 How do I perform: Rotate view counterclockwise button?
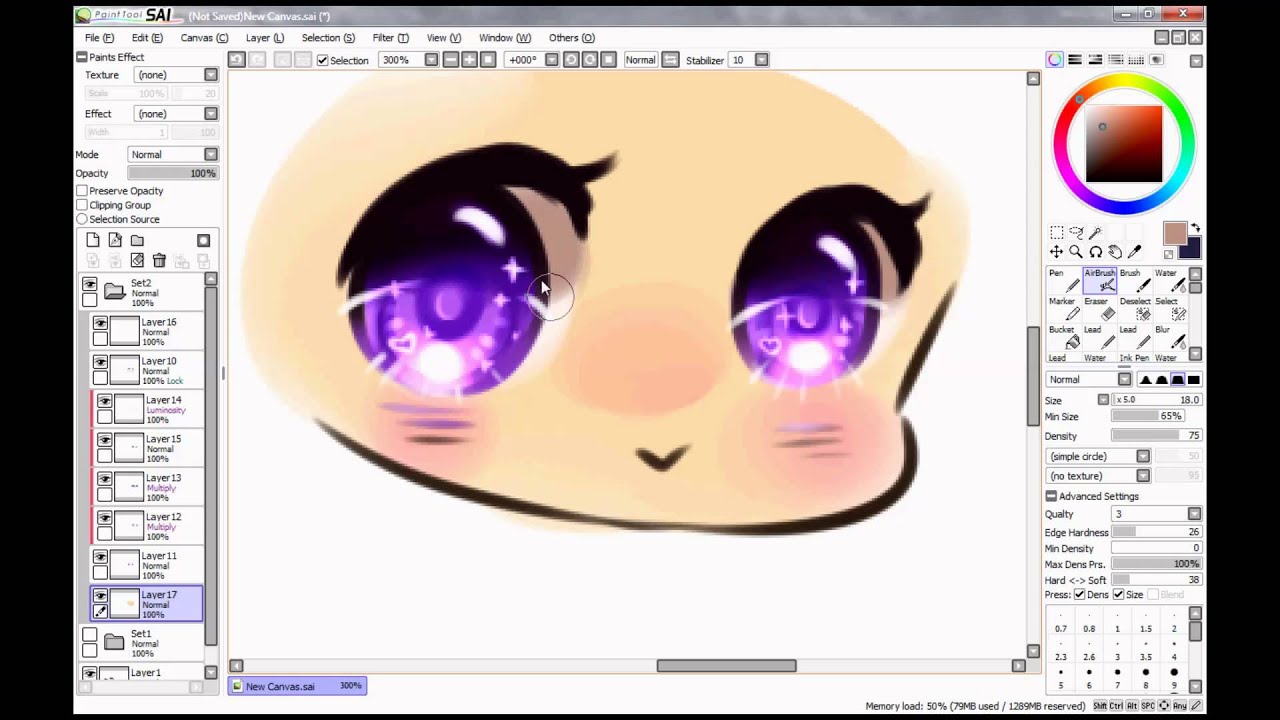[571, 60]
